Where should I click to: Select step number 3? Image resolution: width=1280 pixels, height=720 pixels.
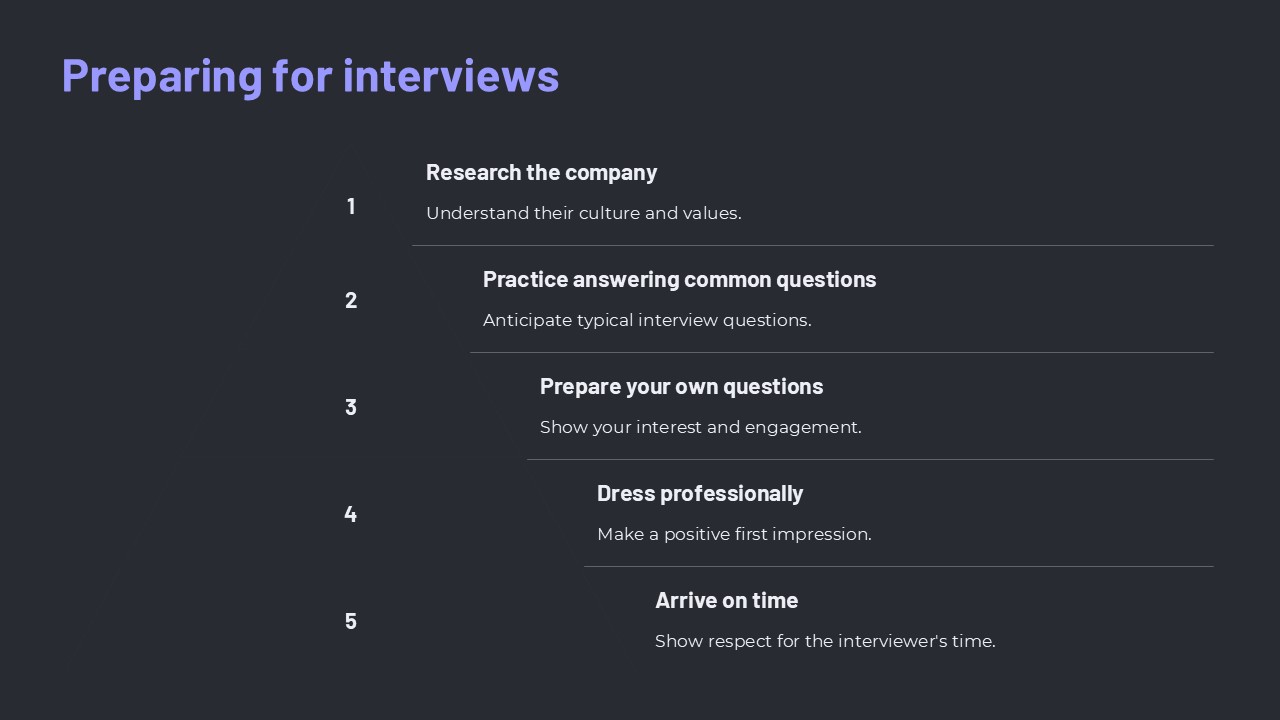[351, 407]
